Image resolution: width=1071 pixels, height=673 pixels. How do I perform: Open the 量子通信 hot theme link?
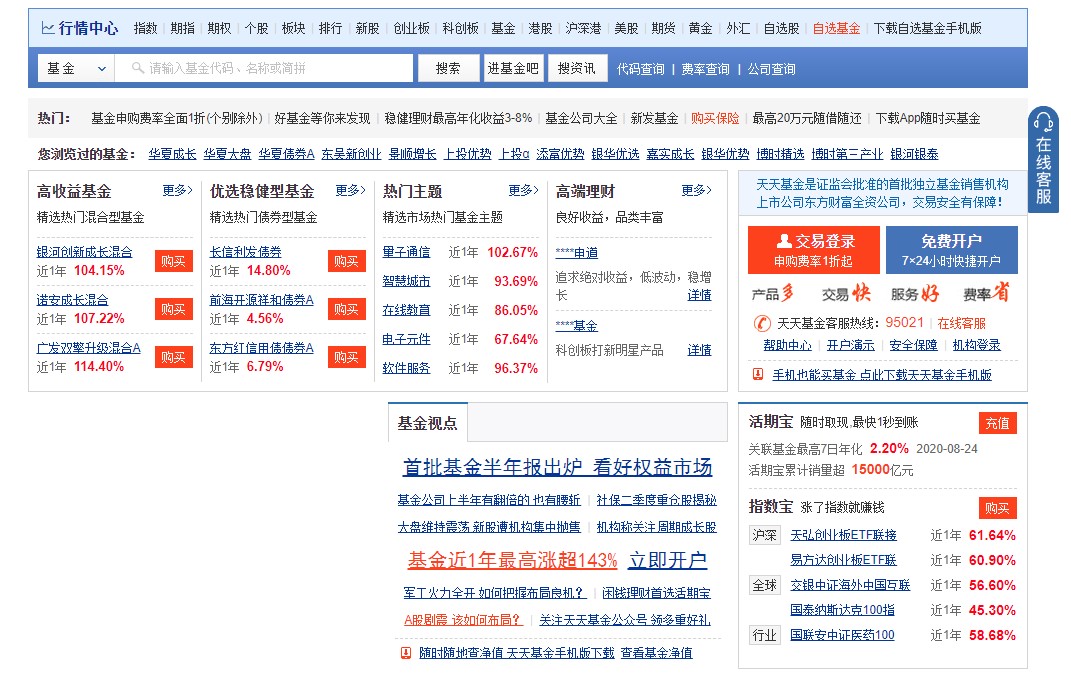point(406,252)
